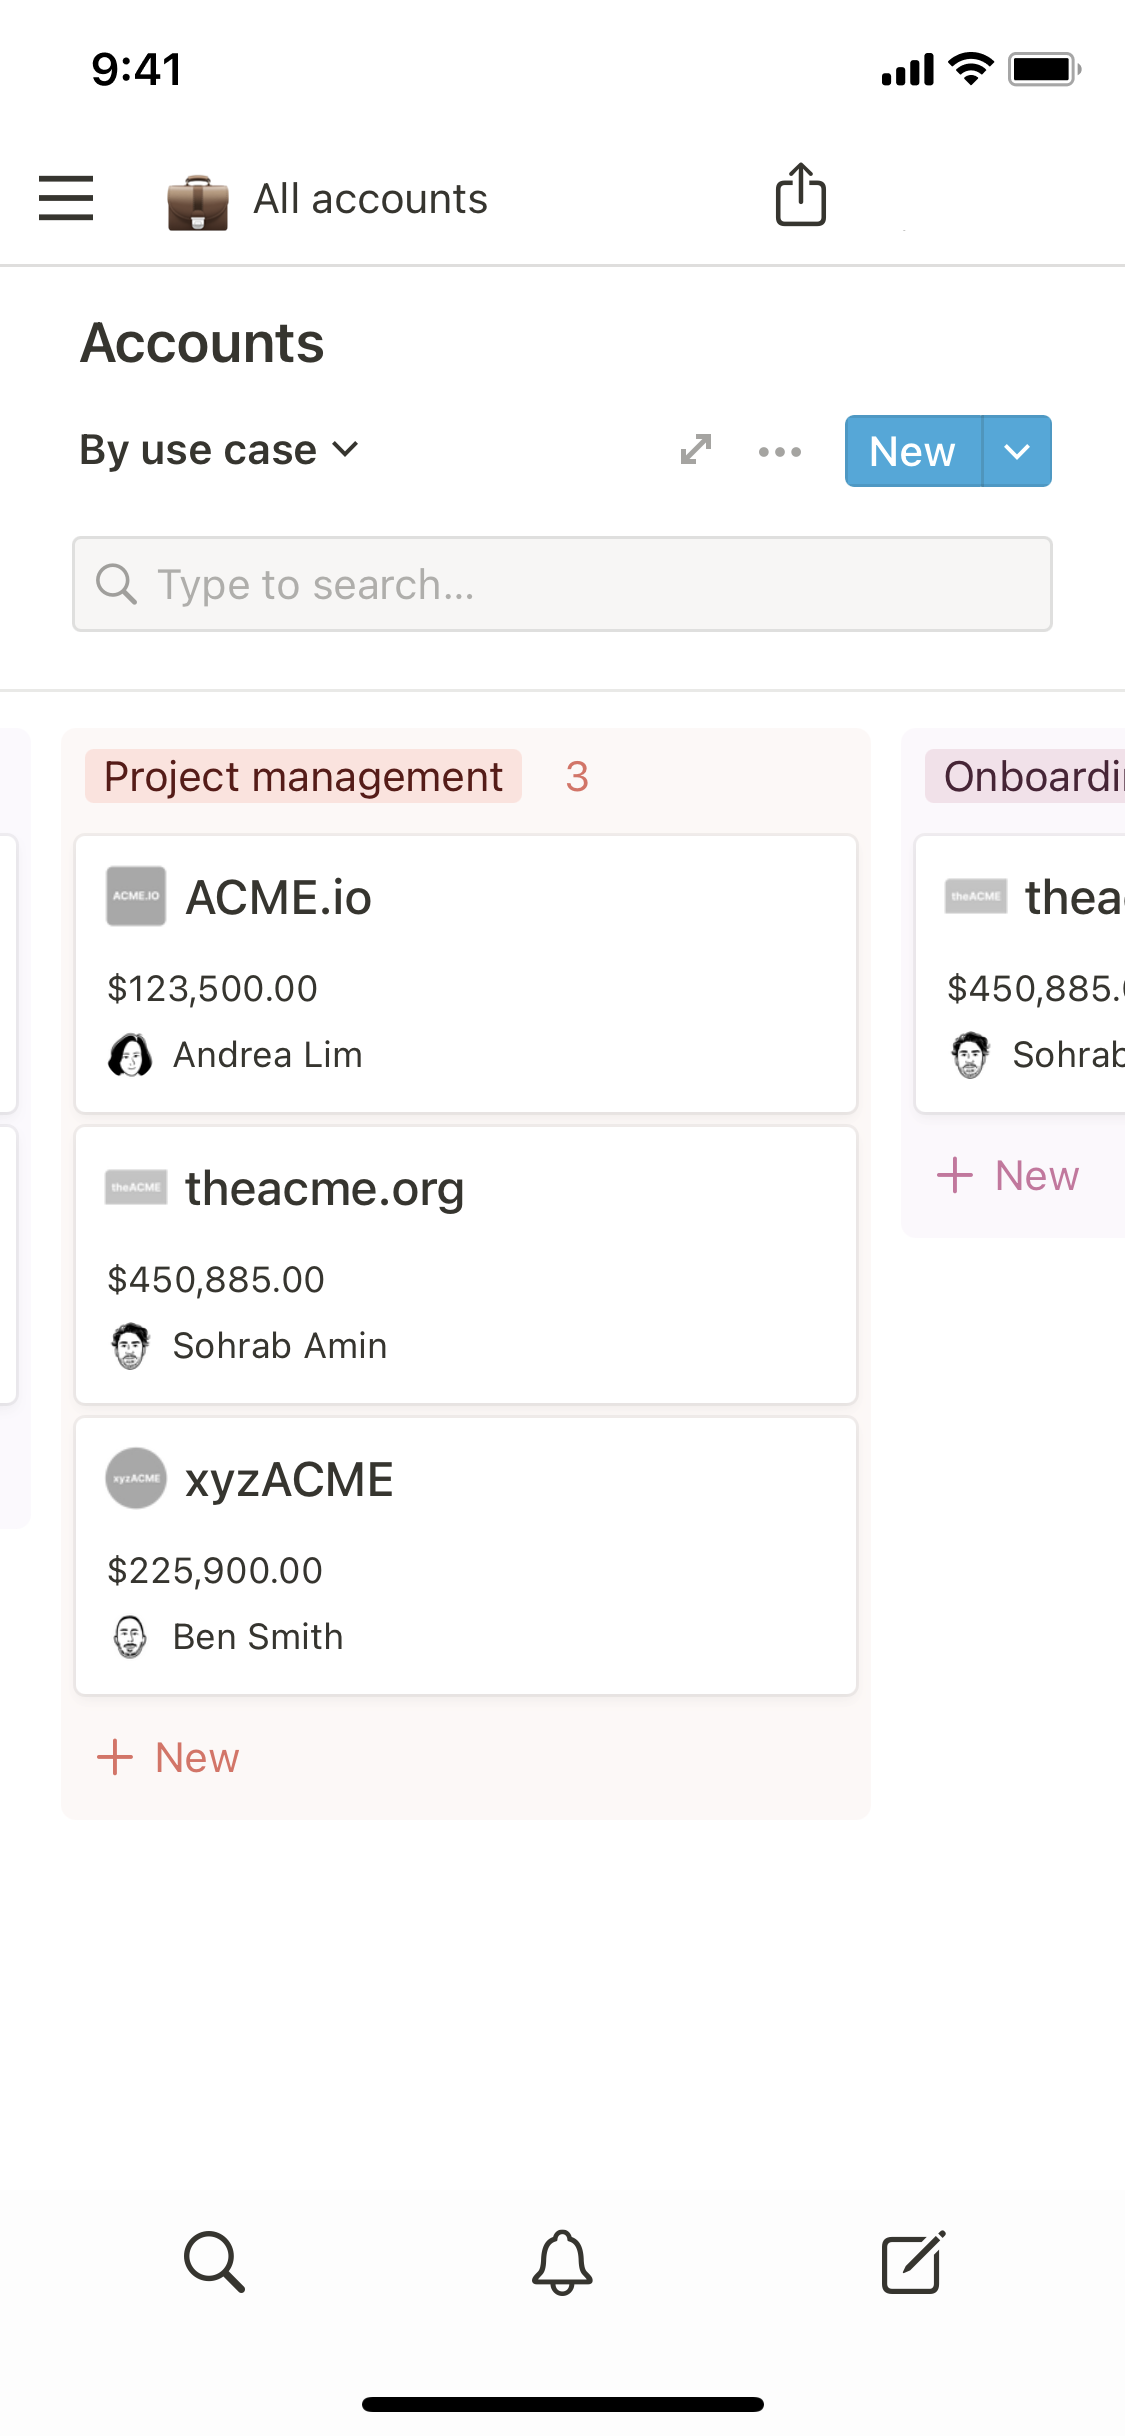The width and height of the screenshot is (1125, 2436).
Task: Open the theacme.org account card
Action: [x=466, y=1265]
